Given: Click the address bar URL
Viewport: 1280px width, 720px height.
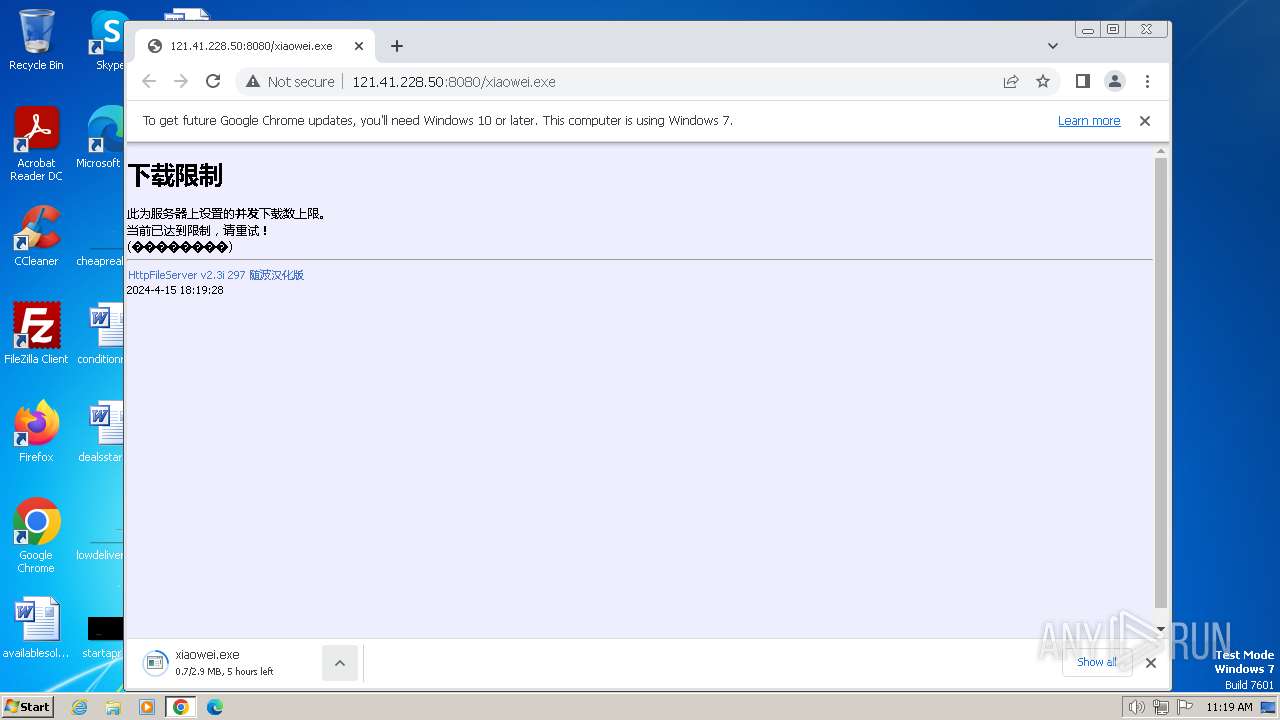Looking at the screenshot, I should pos(454,82).
